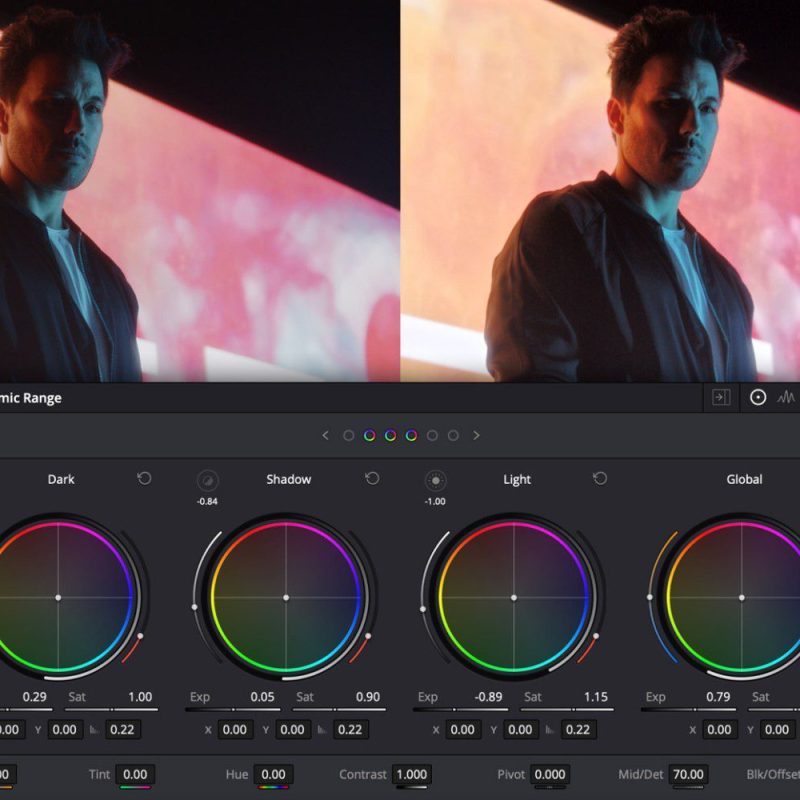This screenshot has height=800, width=800.
Task: Click the Contrast value 1.000
Action: 412,774
